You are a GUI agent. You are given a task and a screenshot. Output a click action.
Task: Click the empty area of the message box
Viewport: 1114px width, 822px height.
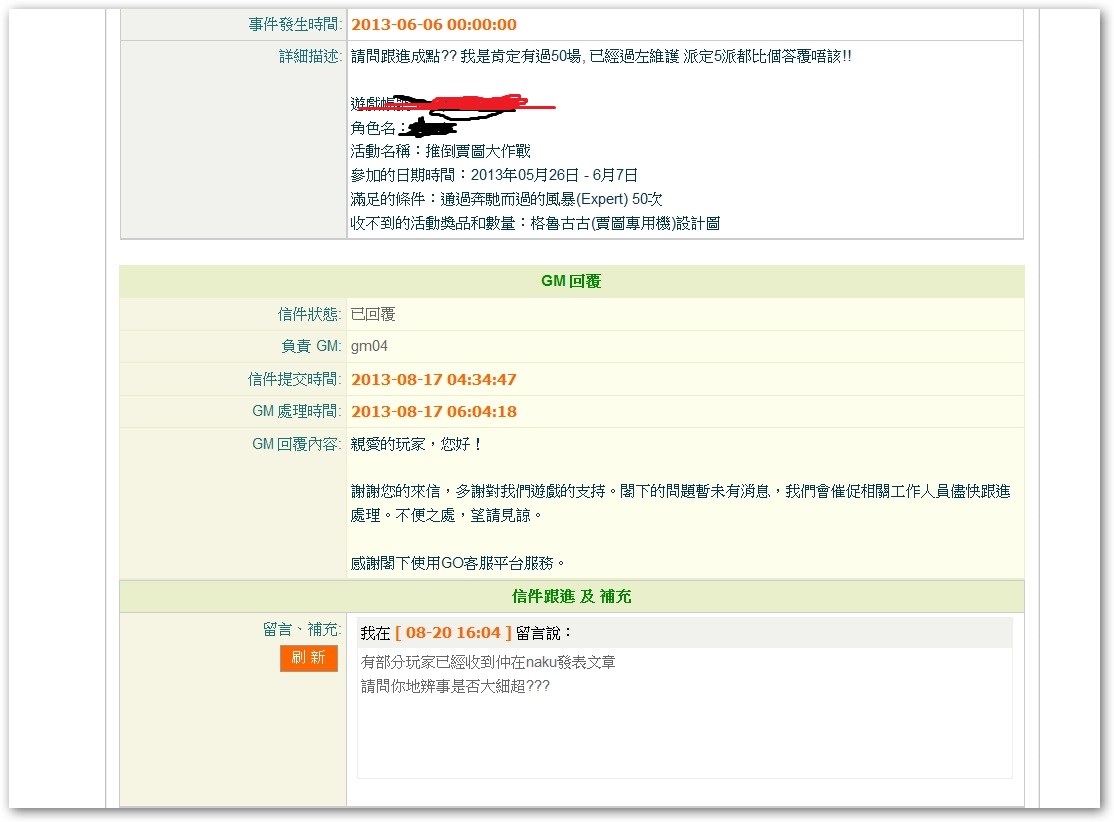click(x=684, y=737)
